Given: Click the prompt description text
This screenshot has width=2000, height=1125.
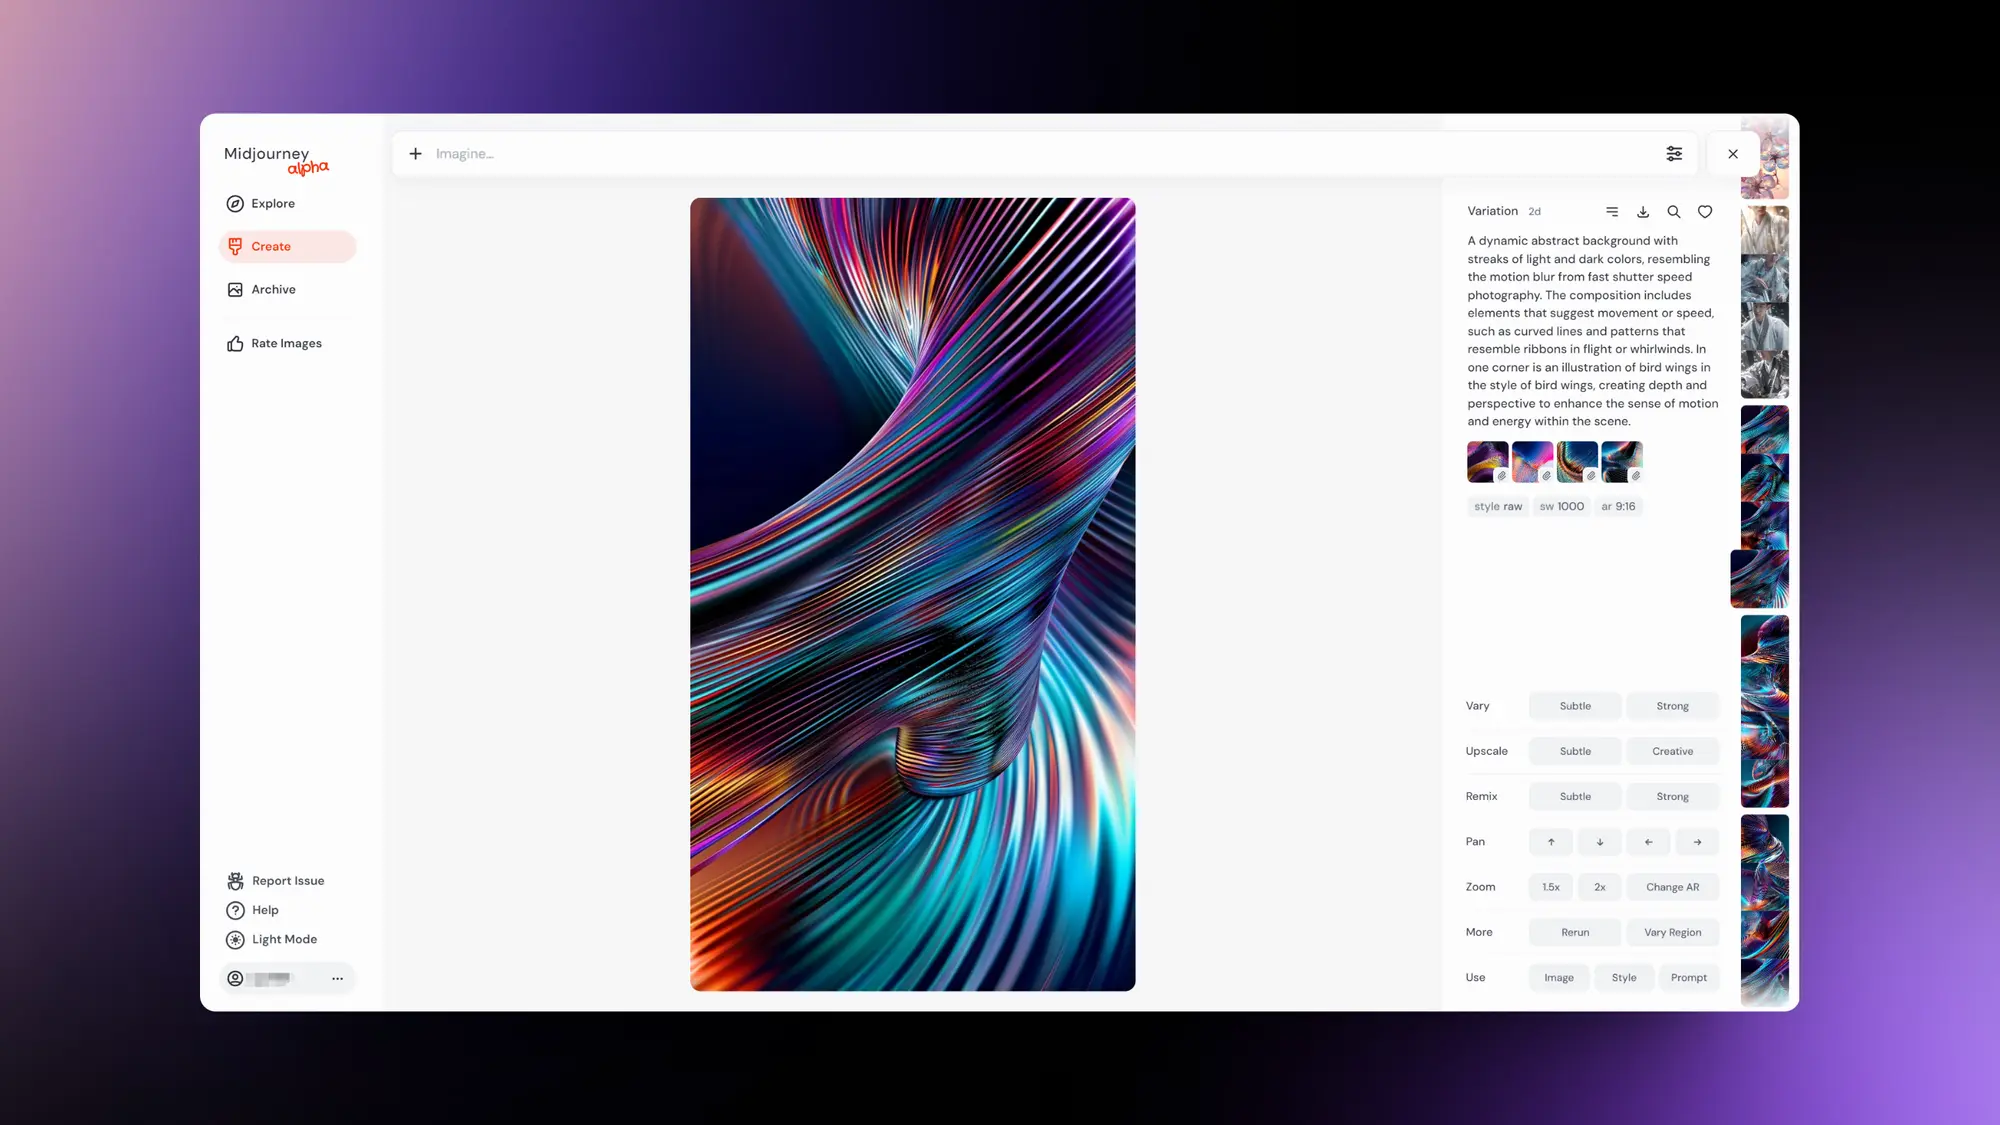Looking at the screenshot, I should click(1592, 331).
